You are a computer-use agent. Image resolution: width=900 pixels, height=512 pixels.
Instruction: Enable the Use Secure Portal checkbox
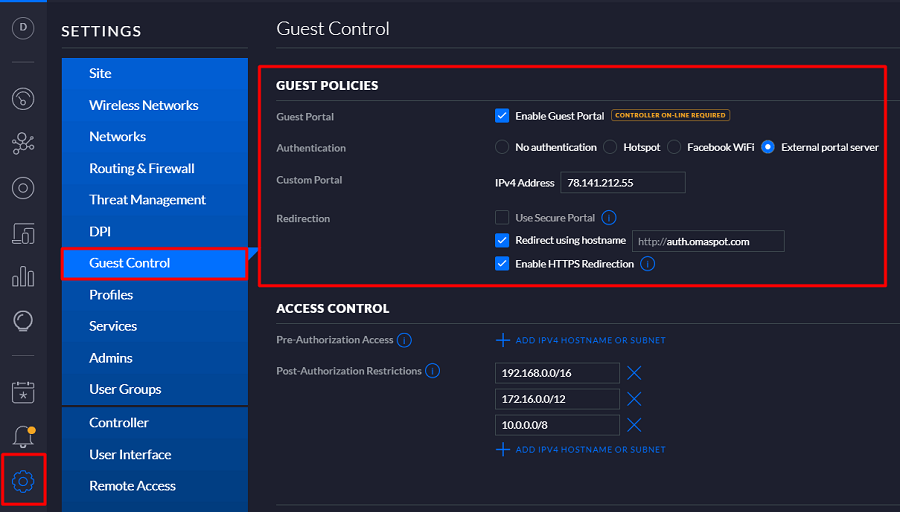[x=502, y=217]
